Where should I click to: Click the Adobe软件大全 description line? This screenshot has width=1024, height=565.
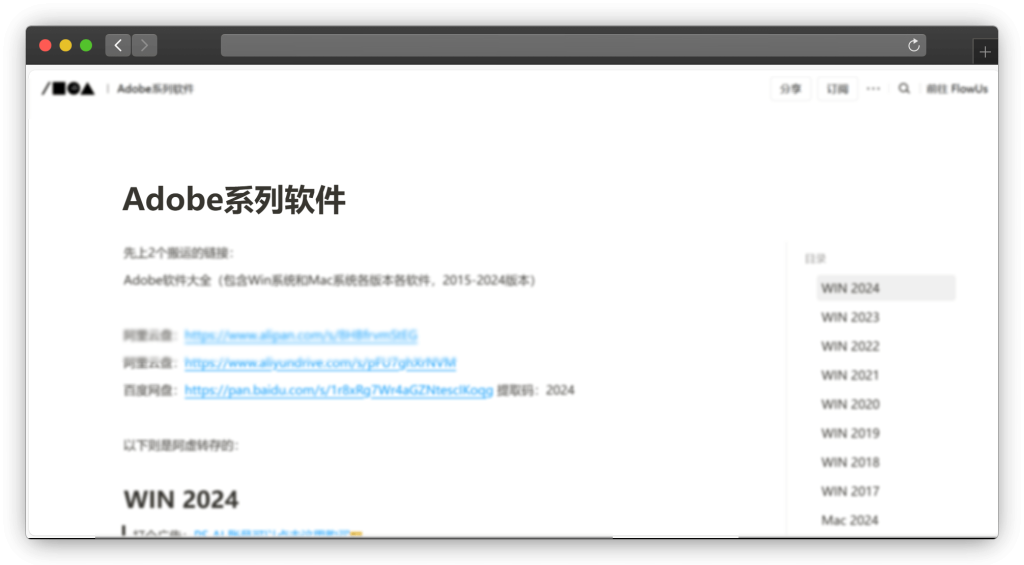click(x=330, y=280)
